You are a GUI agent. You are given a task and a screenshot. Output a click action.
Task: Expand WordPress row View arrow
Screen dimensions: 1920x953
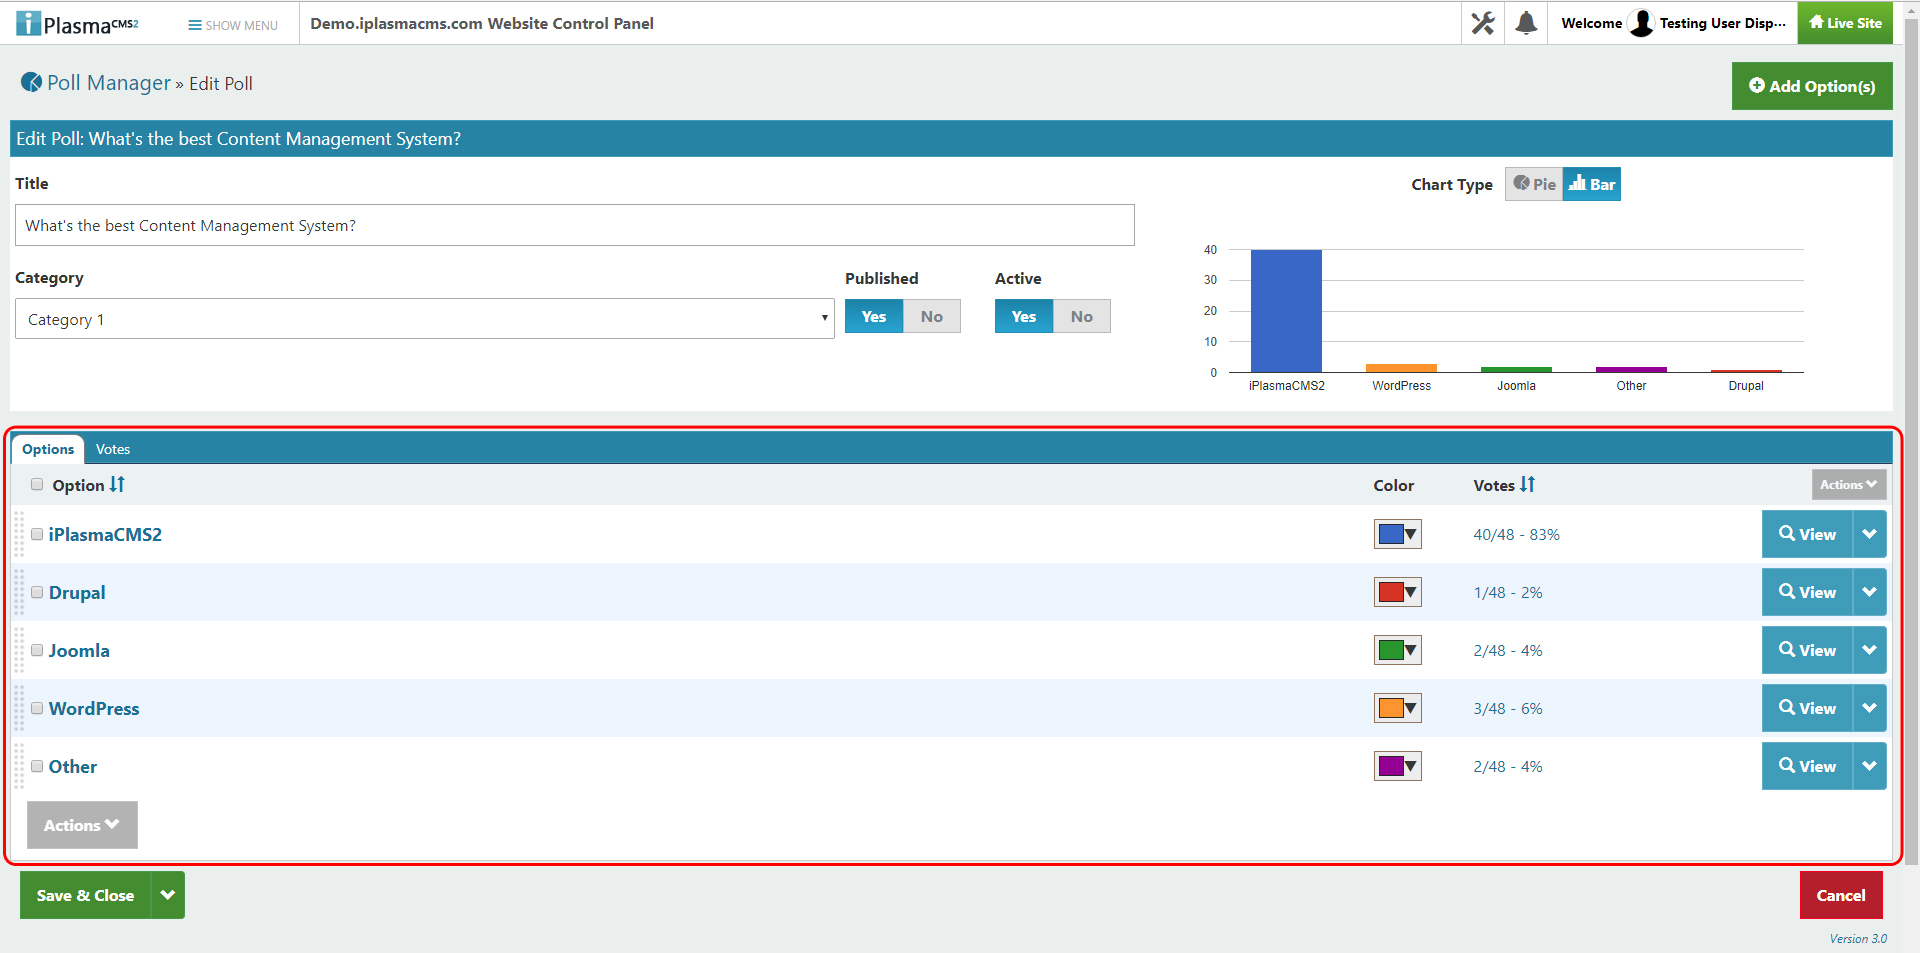(1870, 708)
